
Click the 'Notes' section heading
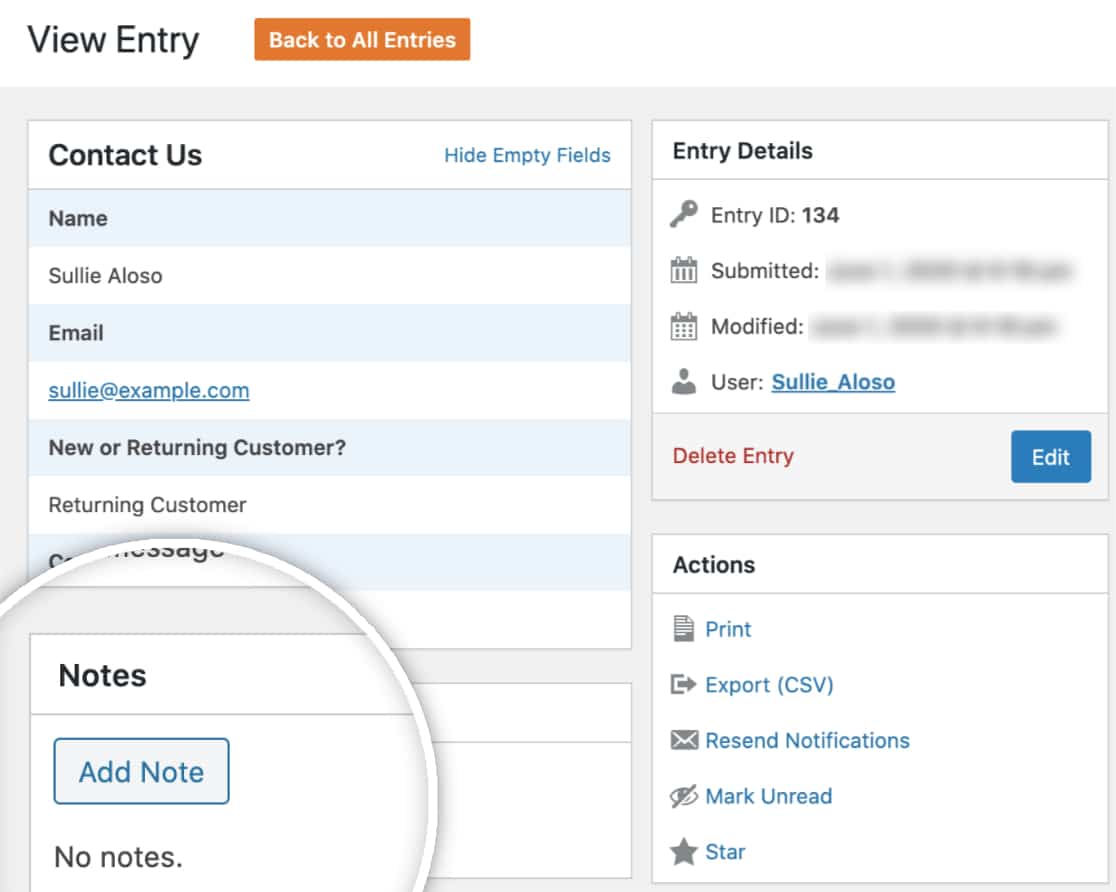click(x=102, y=676)
